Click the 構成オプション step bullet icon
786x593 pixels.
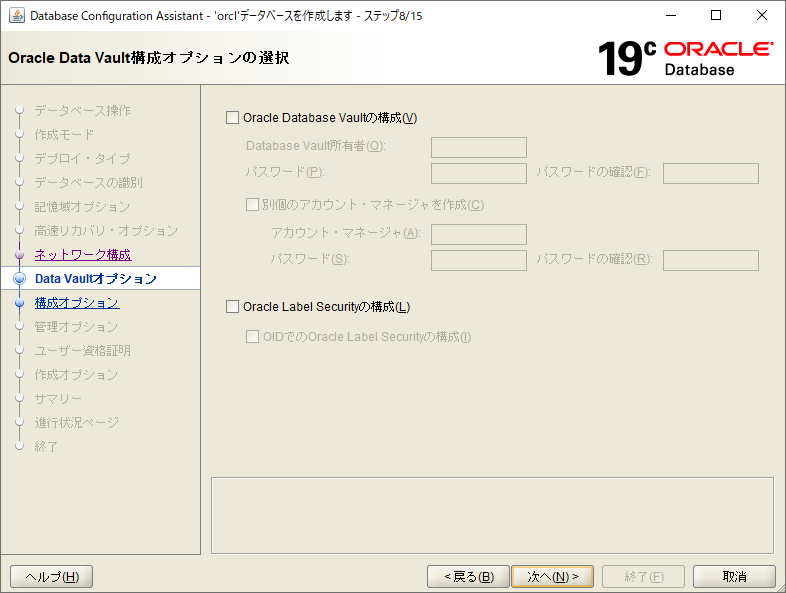20,303
